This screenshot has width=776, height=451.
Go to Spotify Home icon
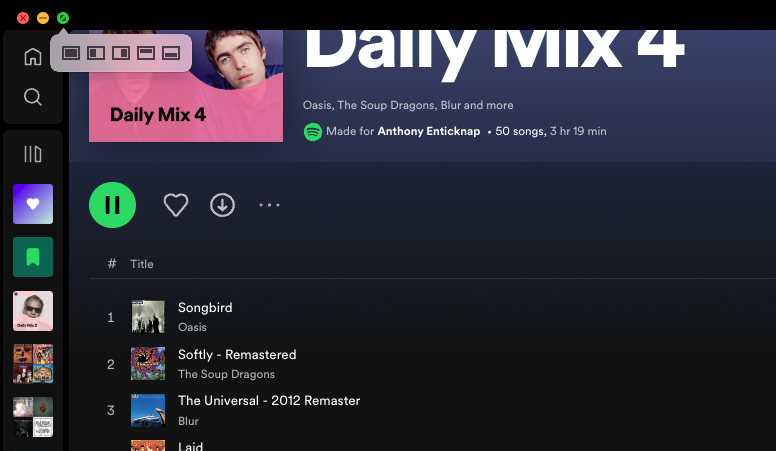tap(33, 56)
